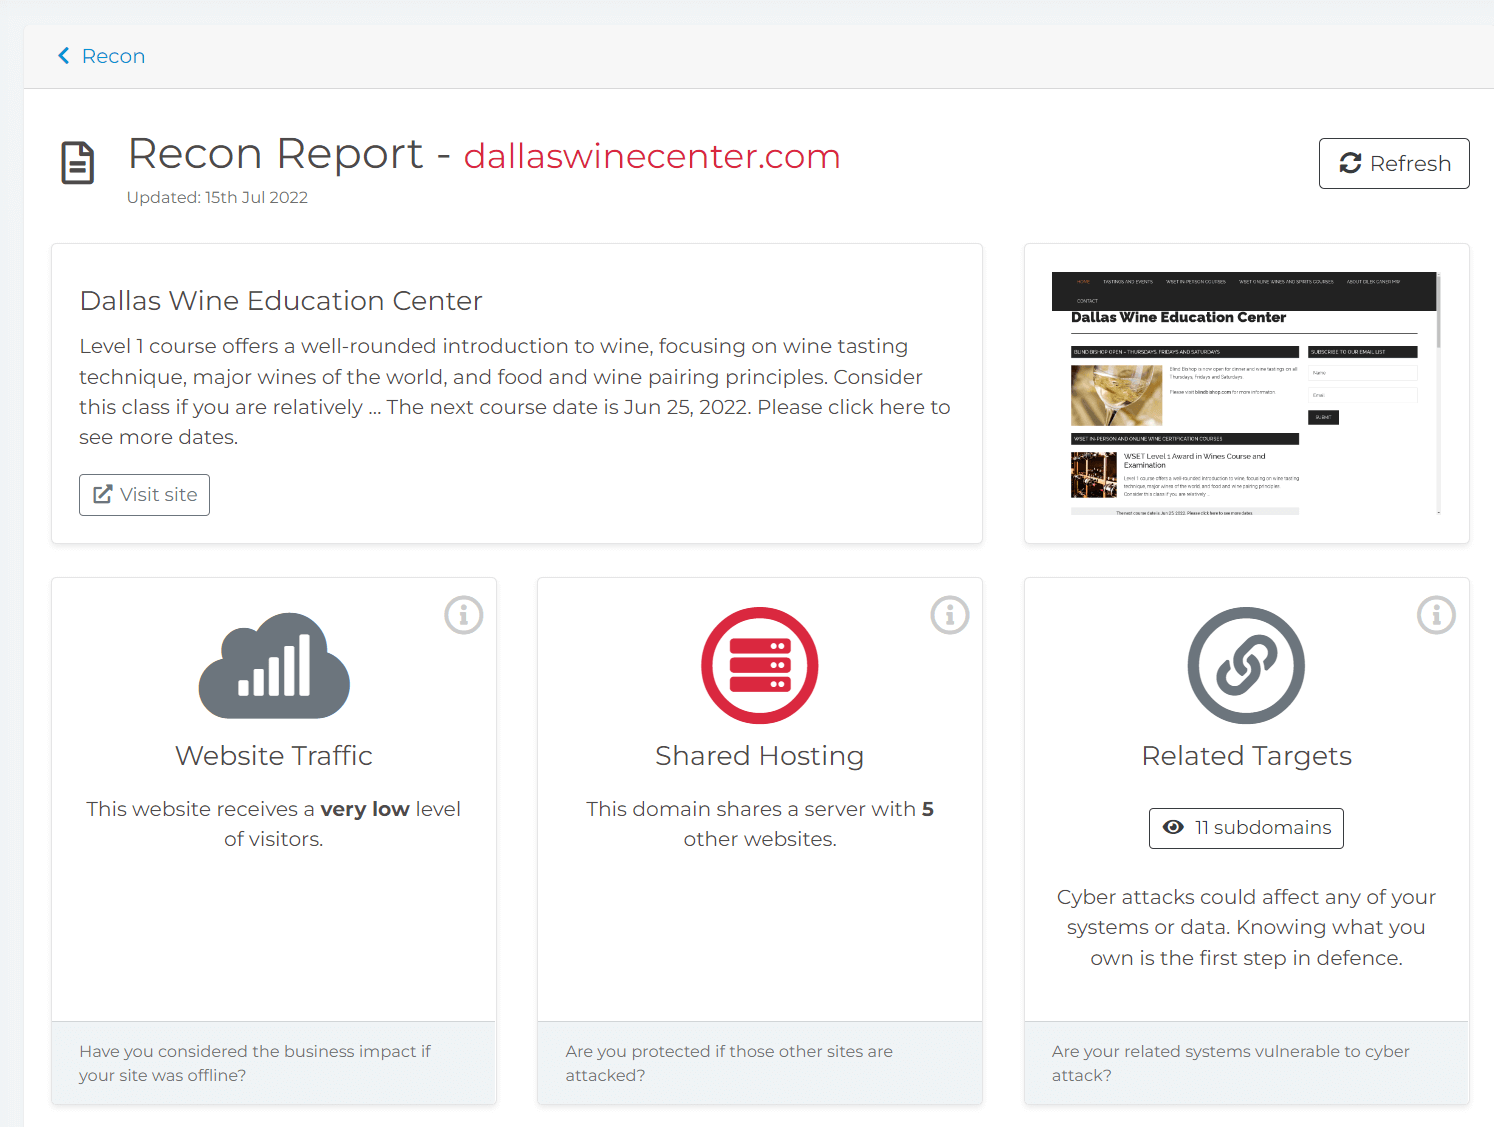This screenshot has width=1494, height=1127.
Task: Click the red Shared Hosting server icon
Action: click(760, 666)
